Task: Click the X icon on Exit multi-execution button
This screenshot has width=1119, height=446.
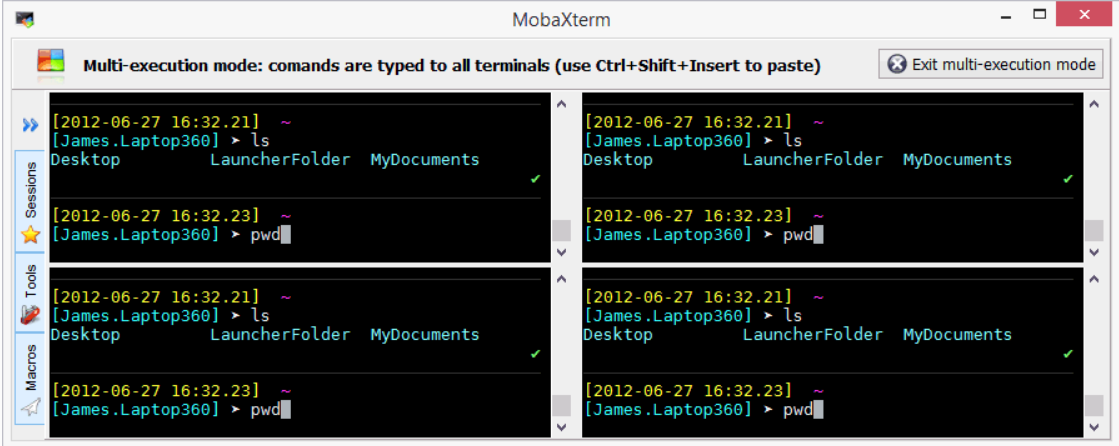Action: click(x=896, y=64)
